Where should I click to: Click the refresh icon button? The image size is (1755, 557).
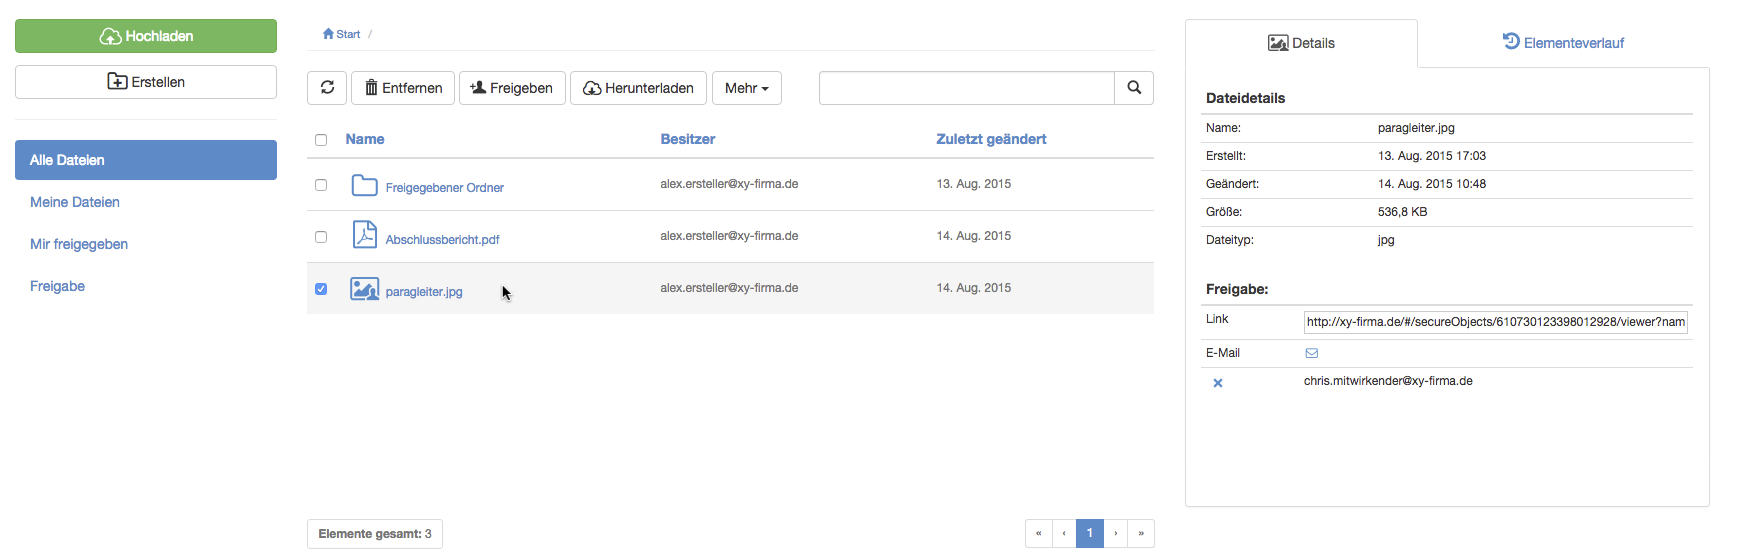tap(327, 88)
